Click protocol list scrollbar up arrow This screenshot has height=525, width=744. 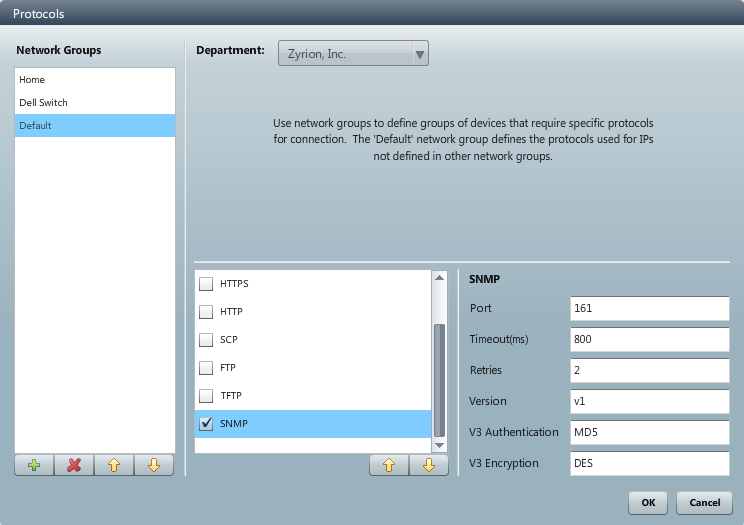(x=439, y=277)
